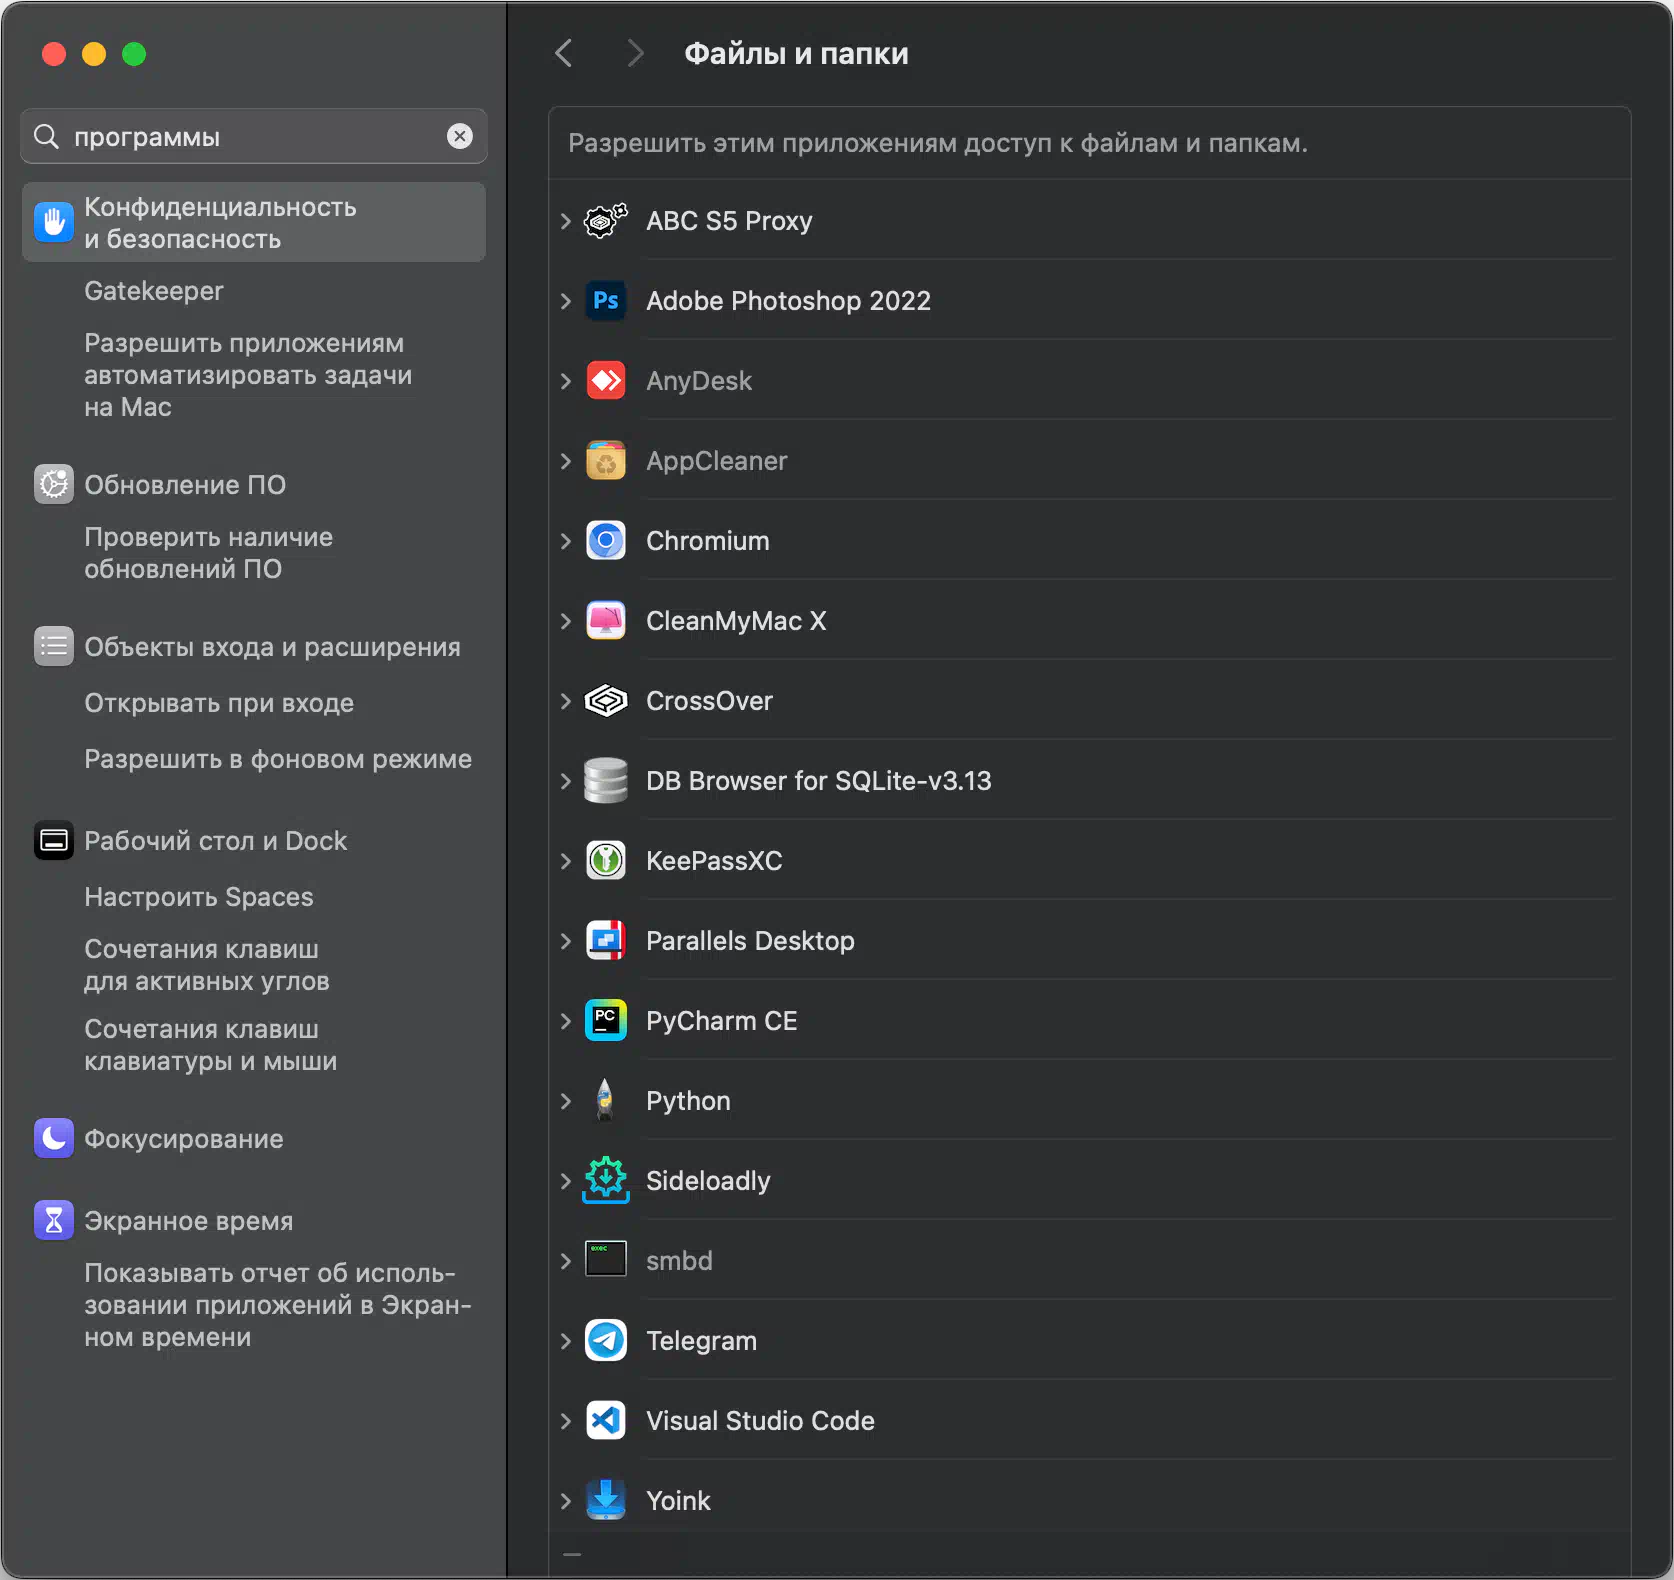Viewport: 1674px width, 1580px height.
Task: Select Сочетания клавиш для активных углов result
Action: pos(207,964)
